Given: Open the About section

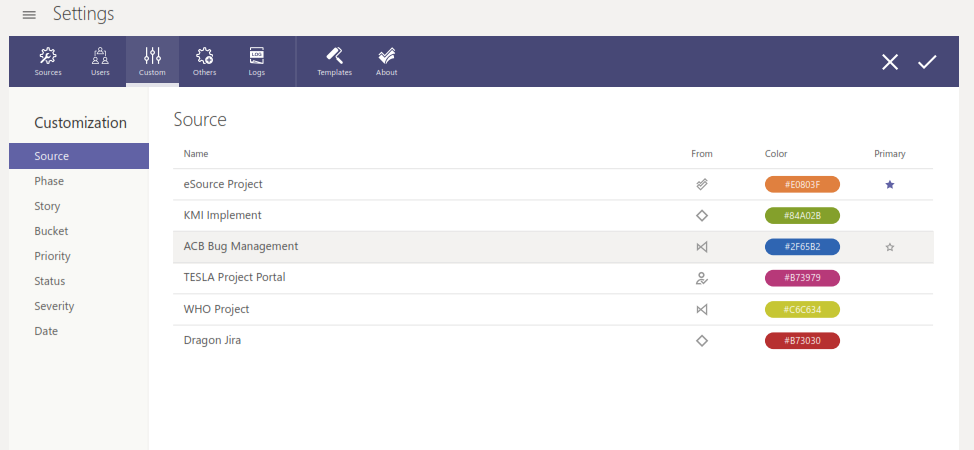Looking at the screenshot, I should click(x=386, y=61).
